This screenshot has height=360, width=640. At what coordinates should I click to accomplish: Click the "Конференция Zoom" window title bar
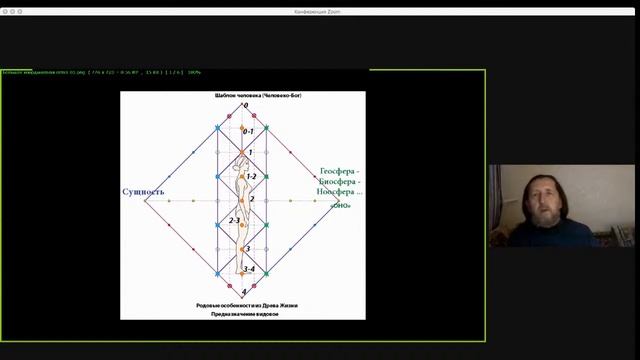click(318, 12)
